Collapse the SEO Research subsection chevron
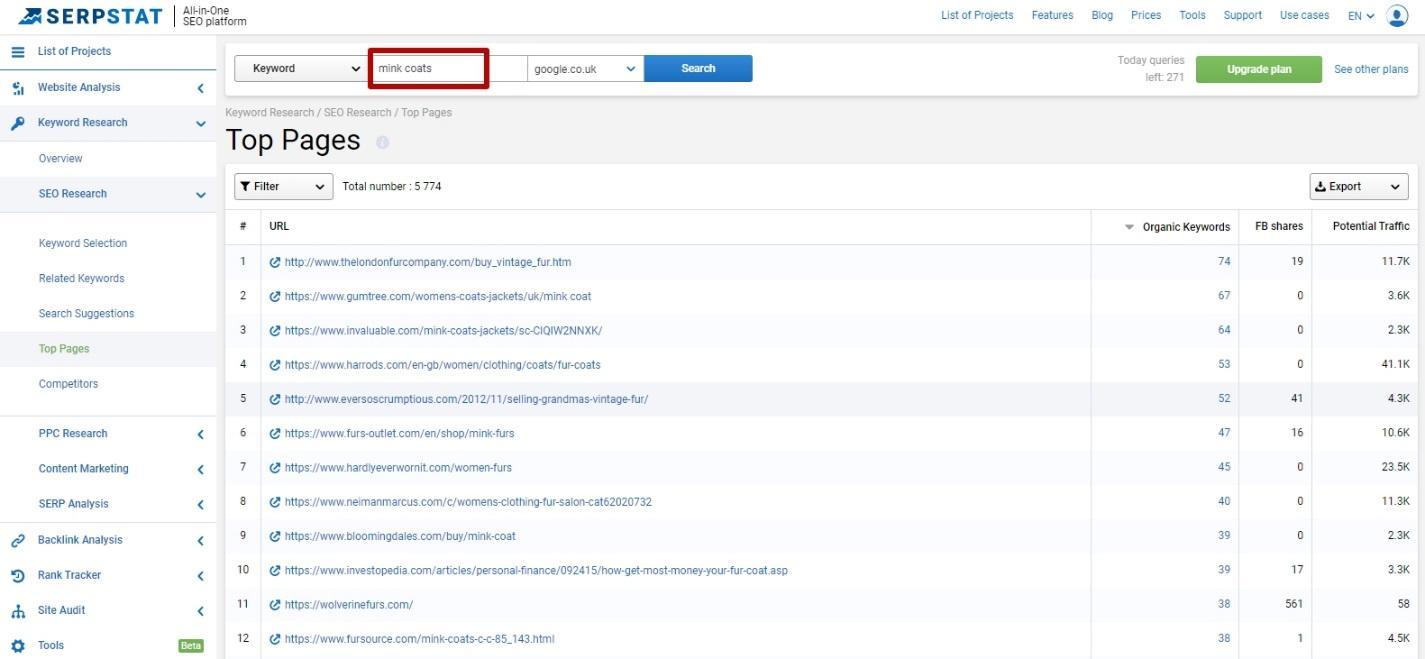This screenshot has height=659, width=1425. click(x=200, y=195)
